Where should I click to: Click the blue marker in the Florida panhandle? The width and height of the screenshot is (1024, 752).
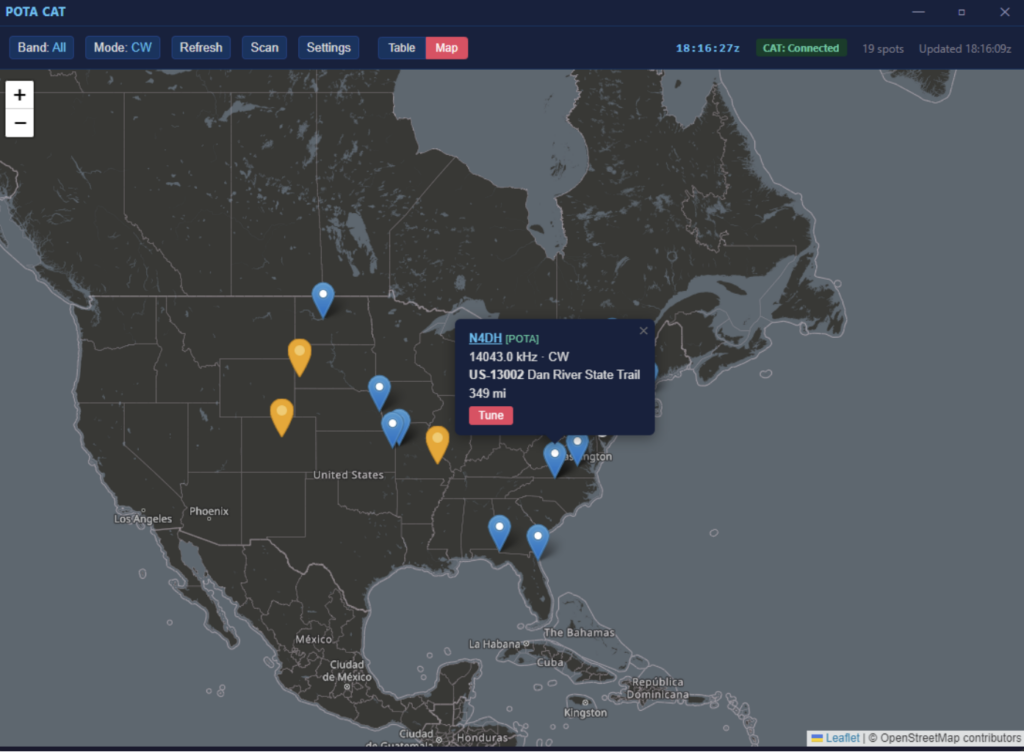[x=499, y=530]
